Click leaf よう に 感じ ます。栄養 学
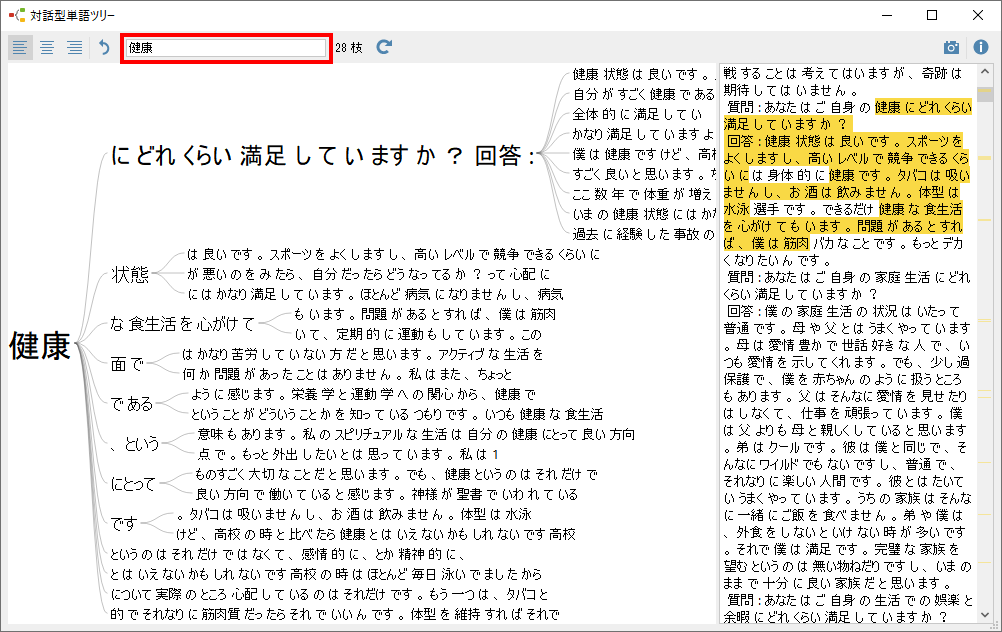The height and width of the screenshot is (632, 1002). click(x=363, y=394)
